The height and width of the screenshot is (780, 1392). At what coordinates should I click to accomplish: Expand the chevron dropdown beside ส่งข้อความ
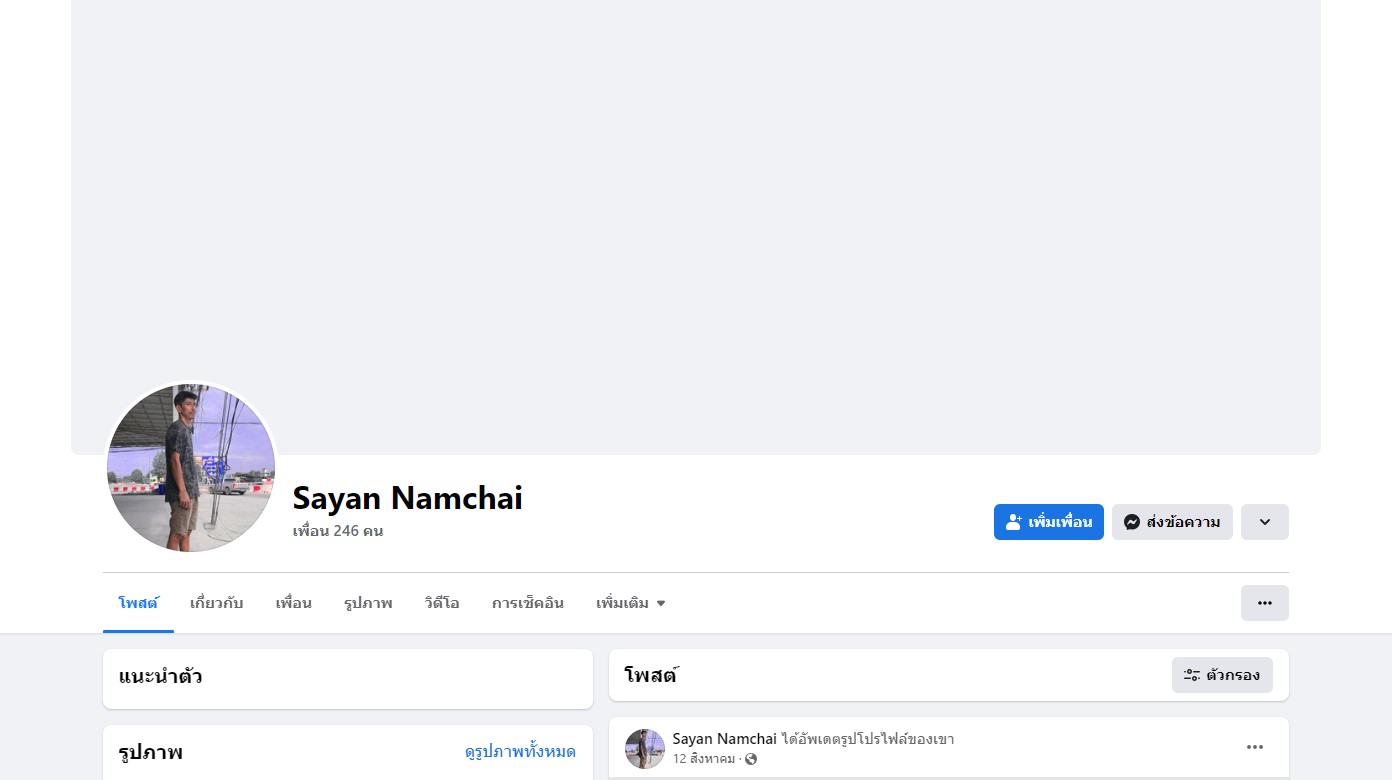tap(1265, 522)
